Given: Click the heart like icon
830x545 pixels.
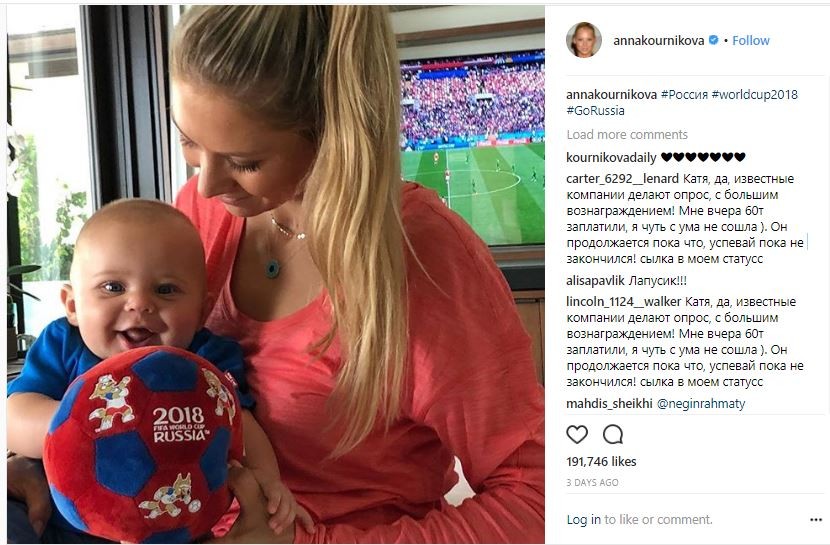Looking at the screenshot, I should point(577,434).
